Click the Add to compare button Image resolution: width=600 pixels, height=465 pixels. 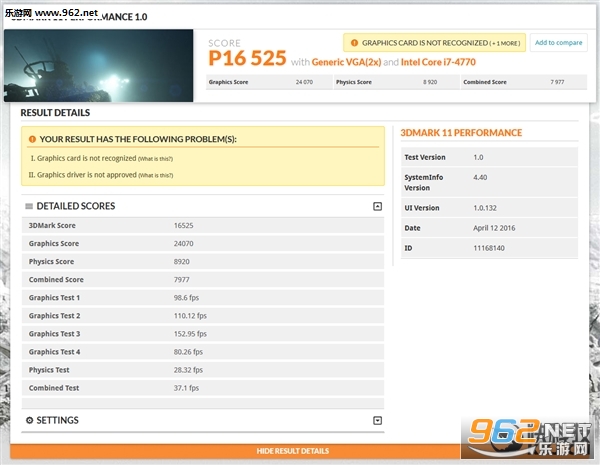click(559, 42)
